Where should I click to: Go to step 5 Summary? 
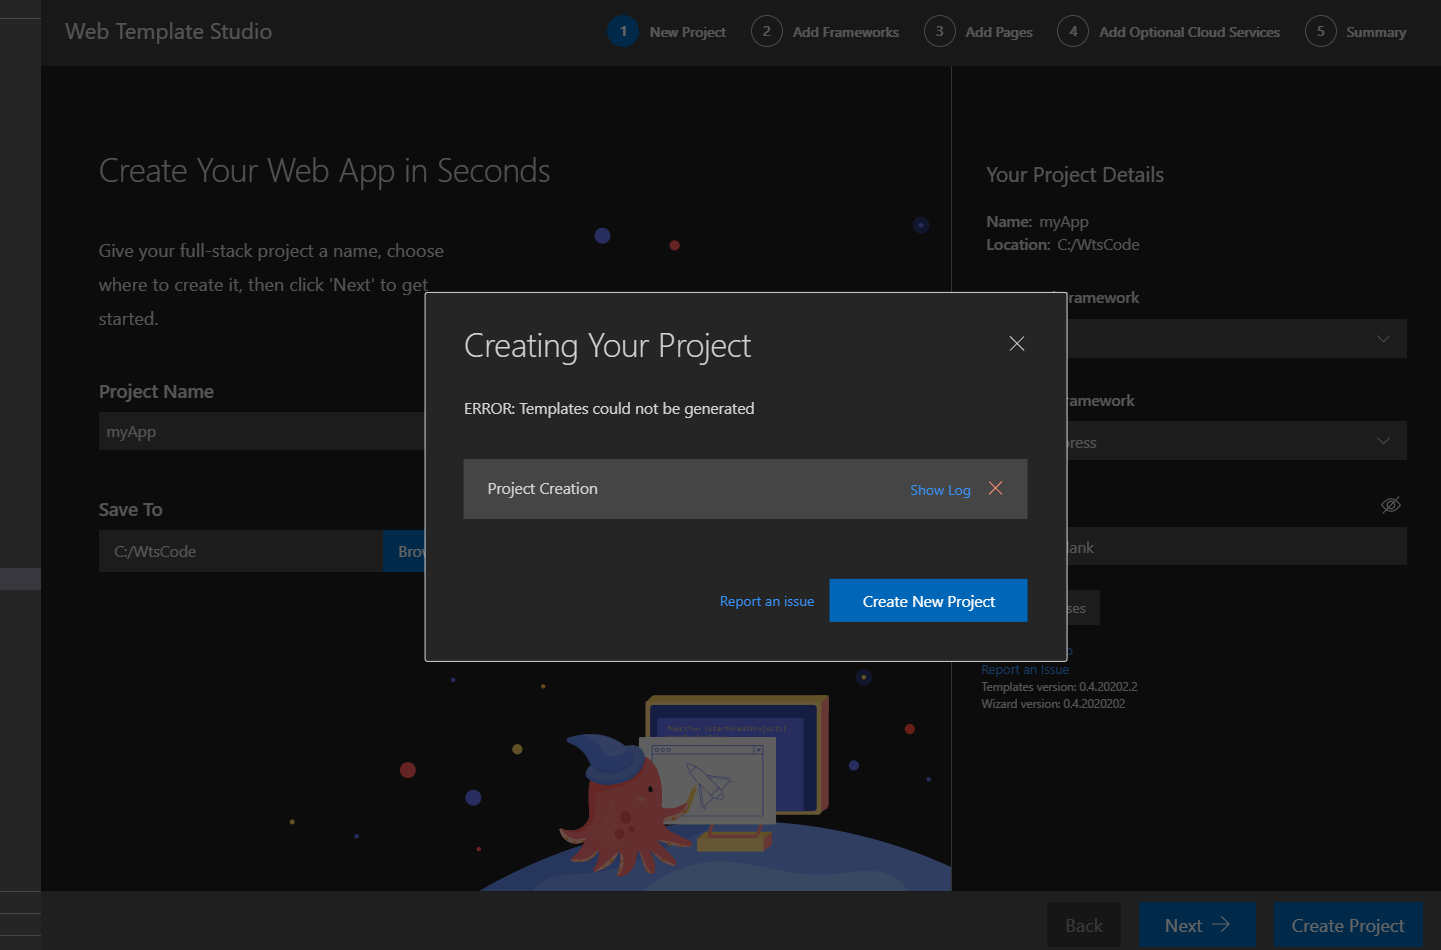[1356, 32]
